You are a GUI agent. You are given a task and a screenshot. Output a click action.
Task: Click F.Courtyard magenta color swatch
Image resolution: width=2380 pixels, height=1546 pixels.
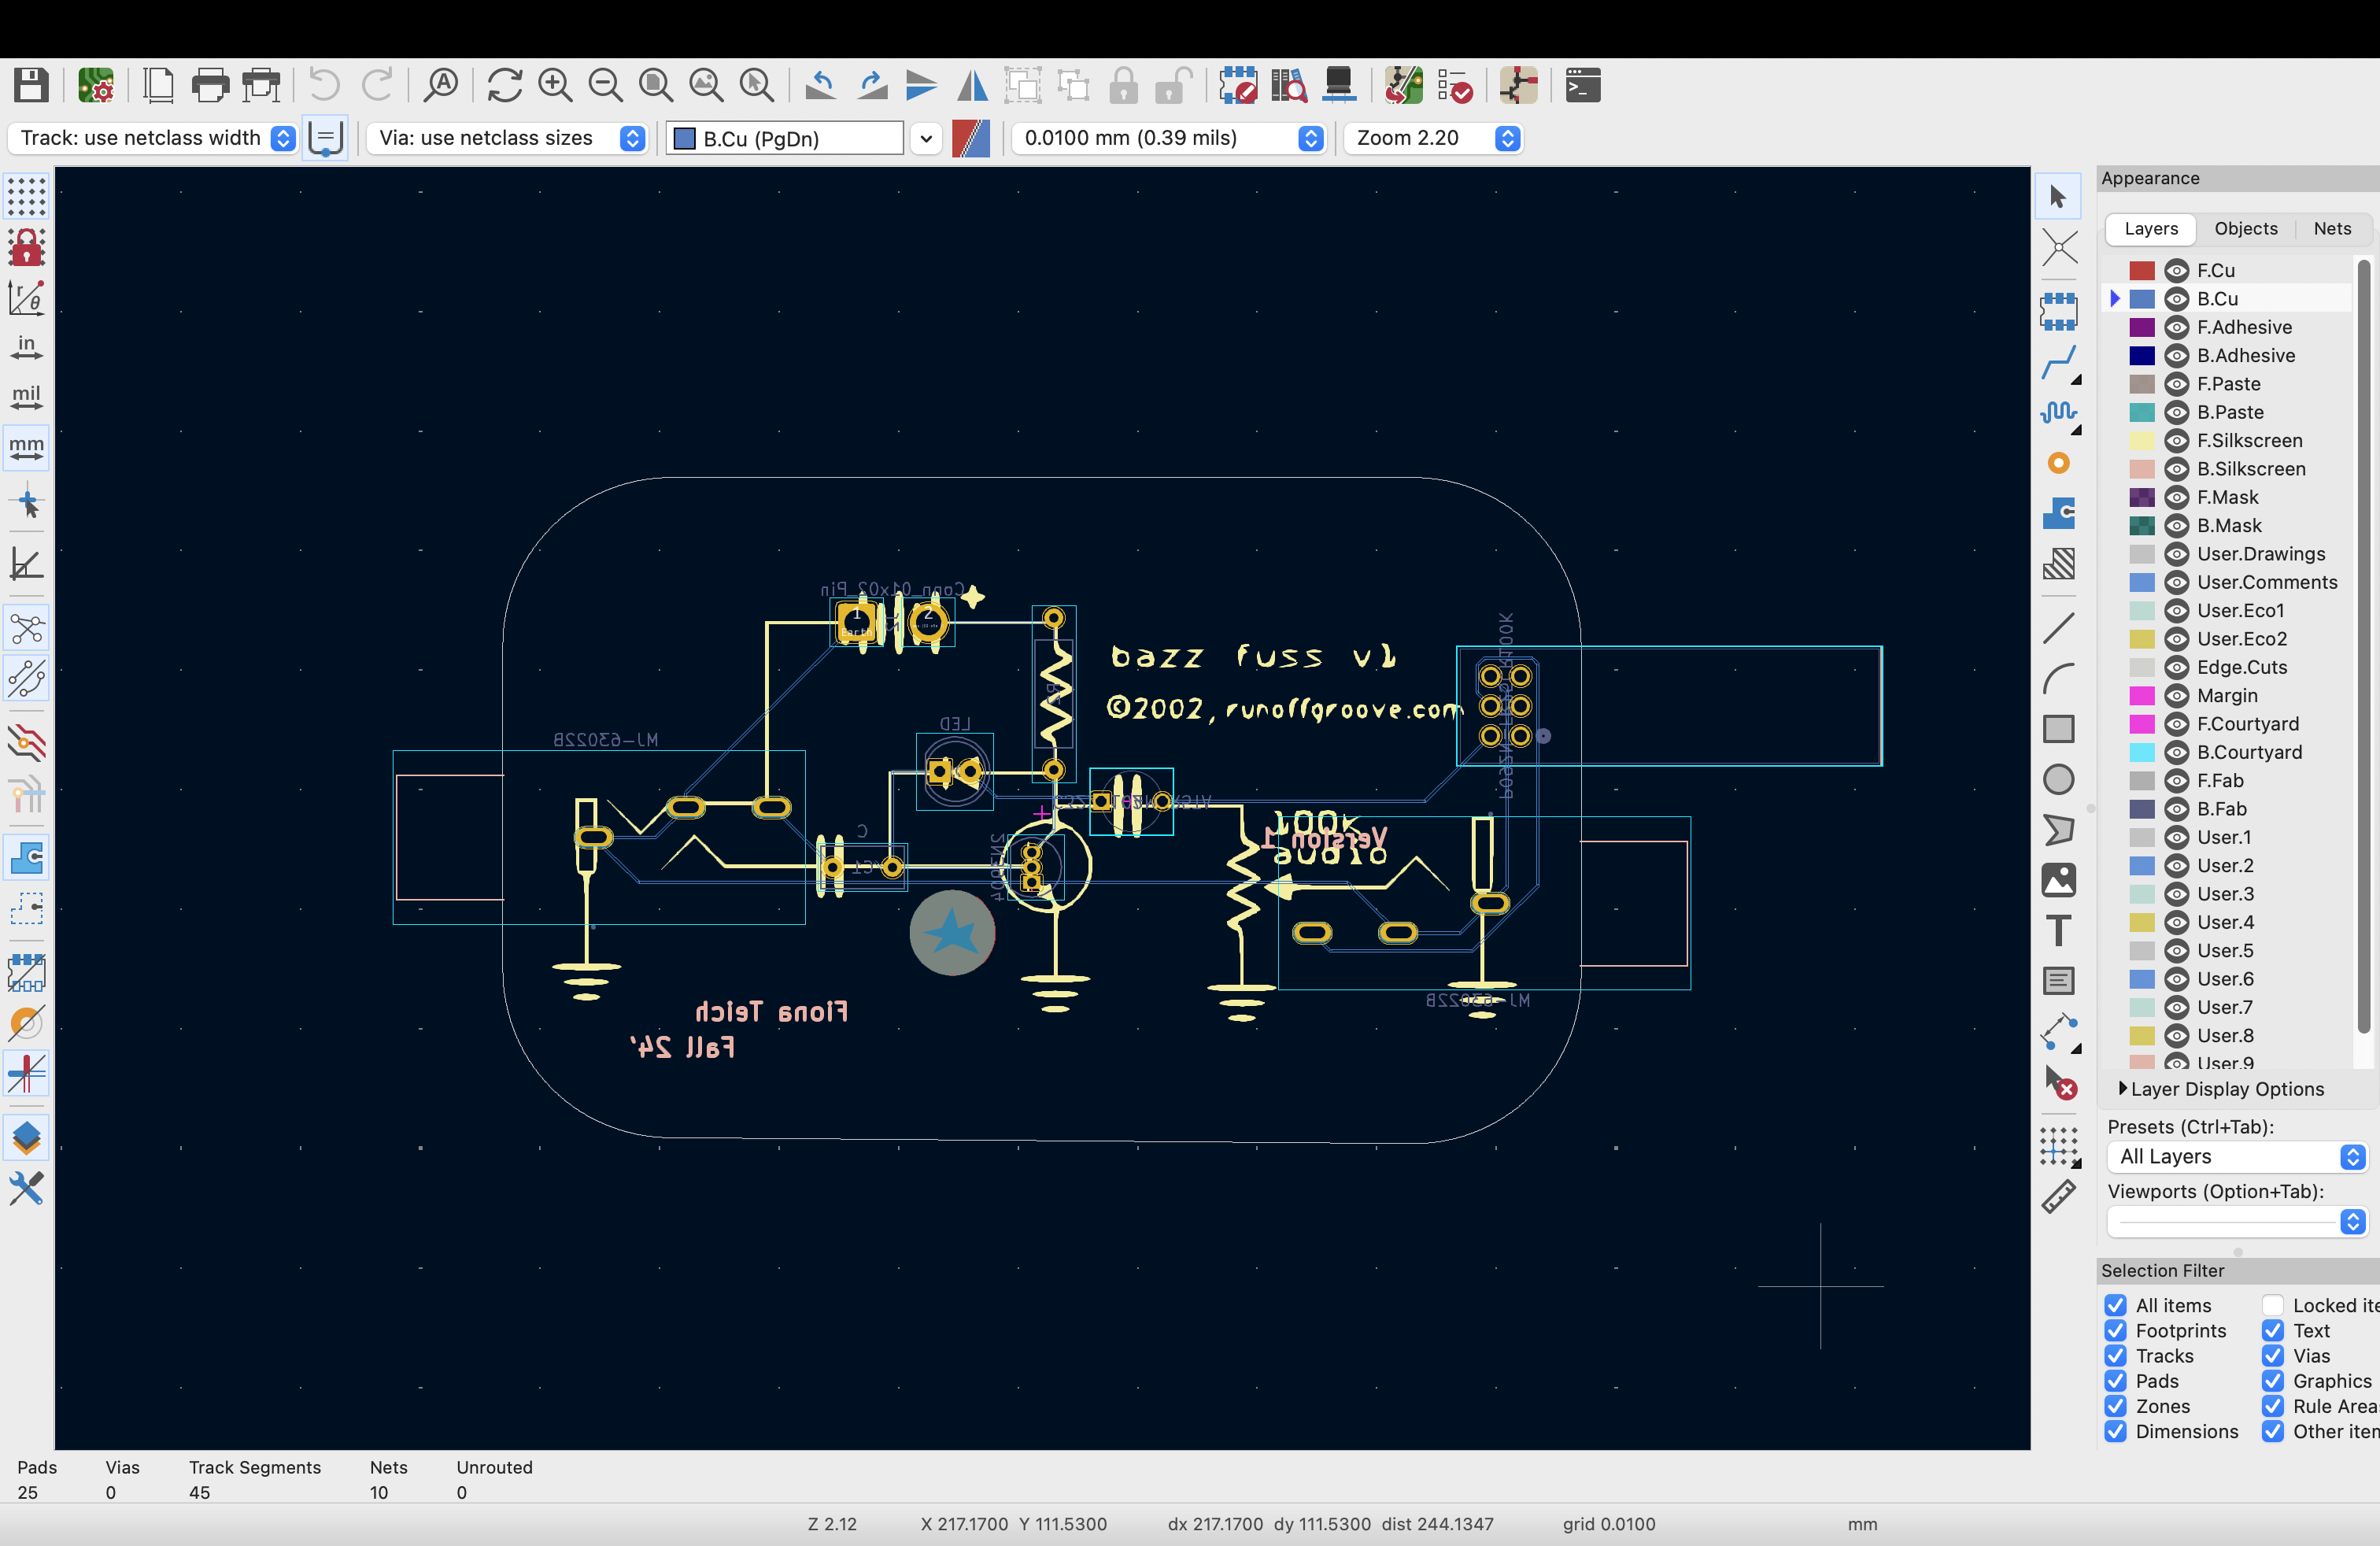point(2141,724)
